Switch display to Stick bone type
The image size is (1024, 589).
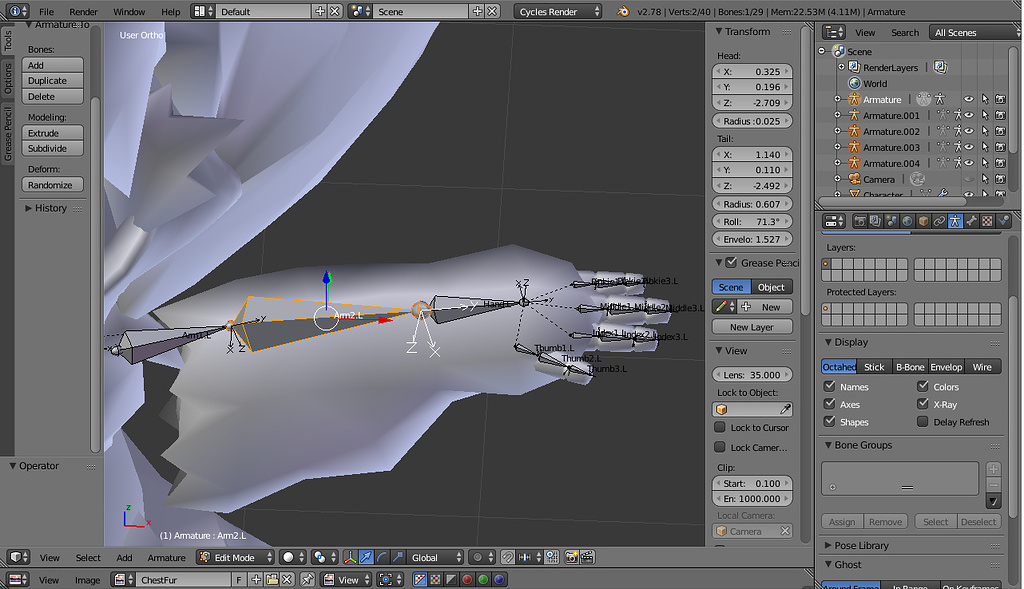click(874, 367)
